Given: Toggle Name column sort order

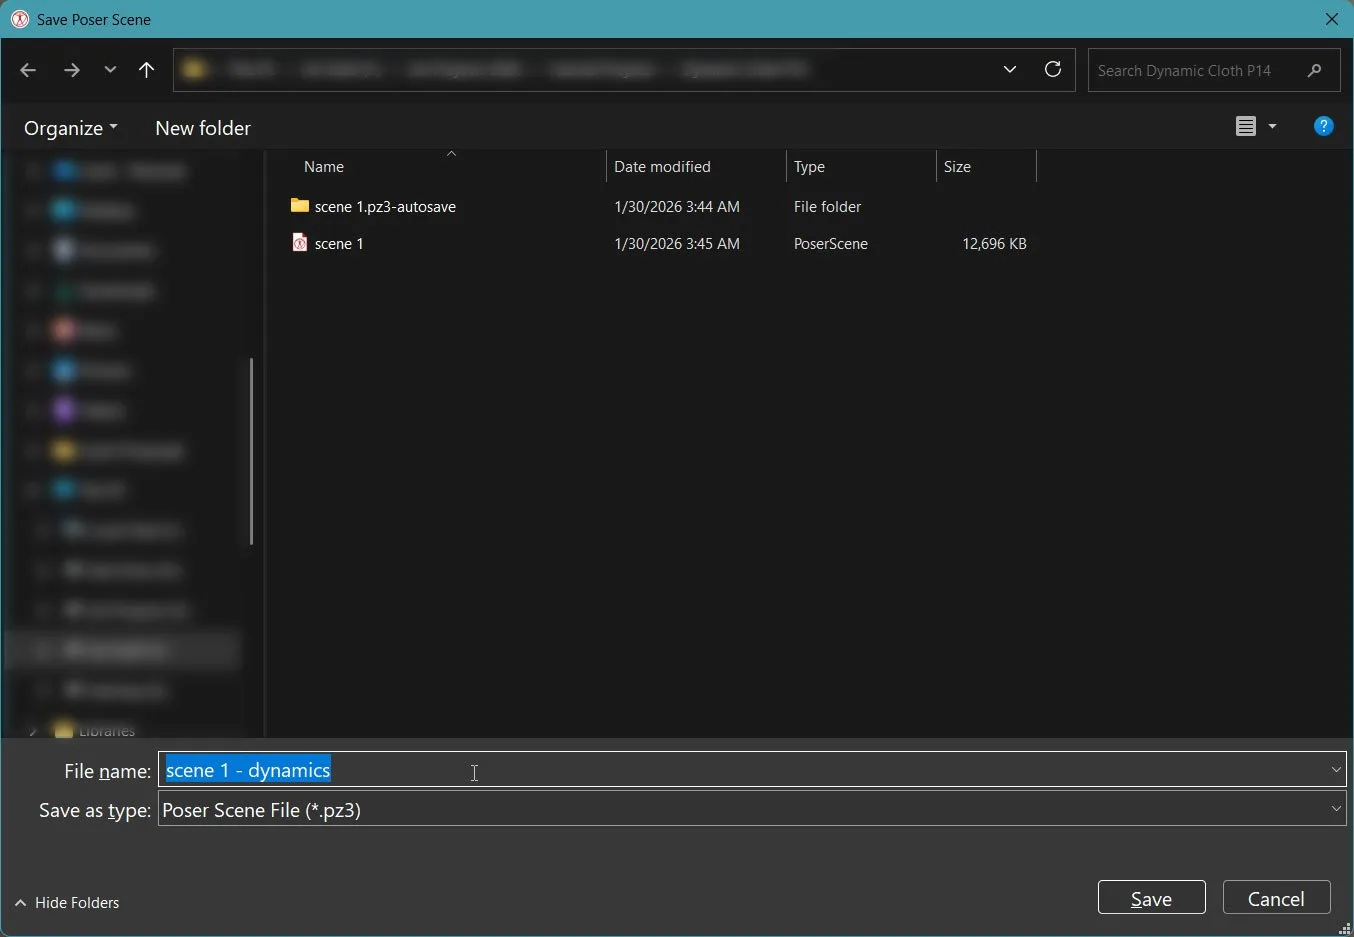Looking at the screenshot, I should (324, 166).
